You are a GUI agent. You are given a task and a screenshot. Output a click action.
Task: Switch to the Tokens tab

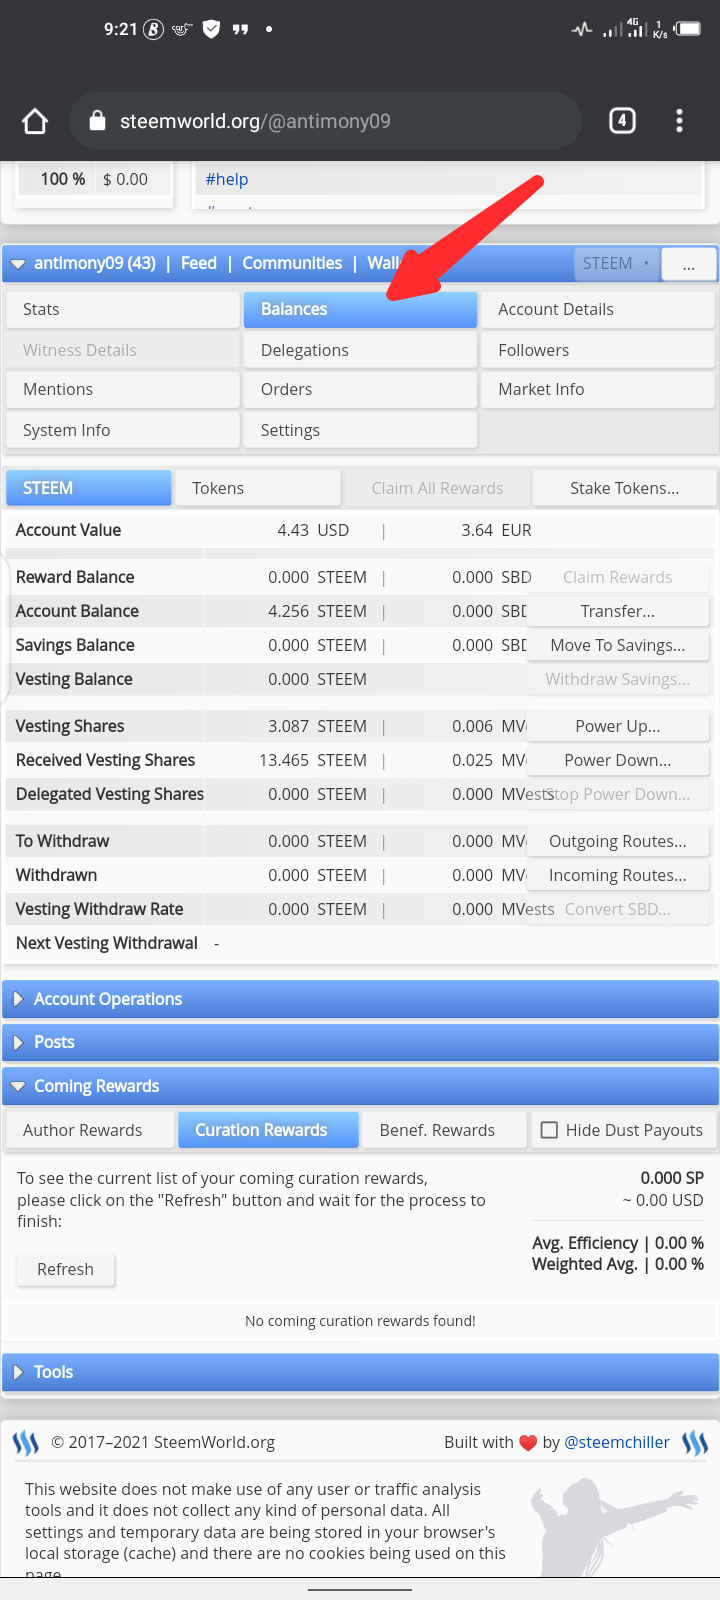coord(258,488)
